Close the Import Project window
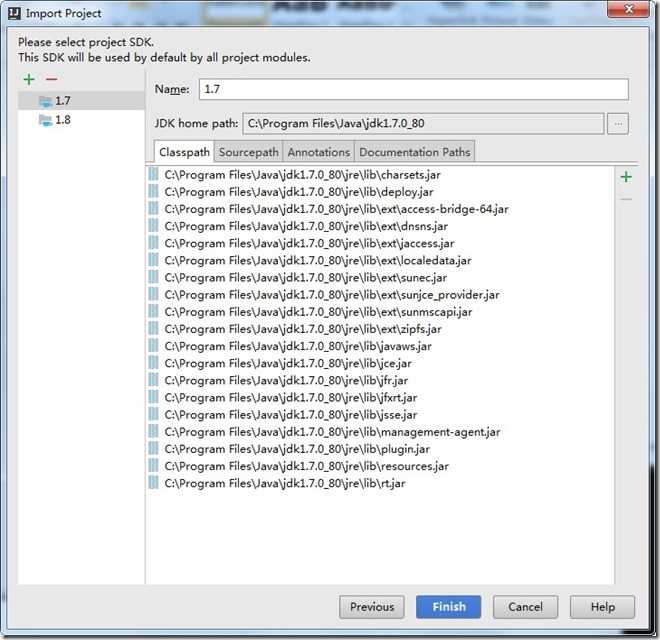660x640 pixels. tap(628, 9)
